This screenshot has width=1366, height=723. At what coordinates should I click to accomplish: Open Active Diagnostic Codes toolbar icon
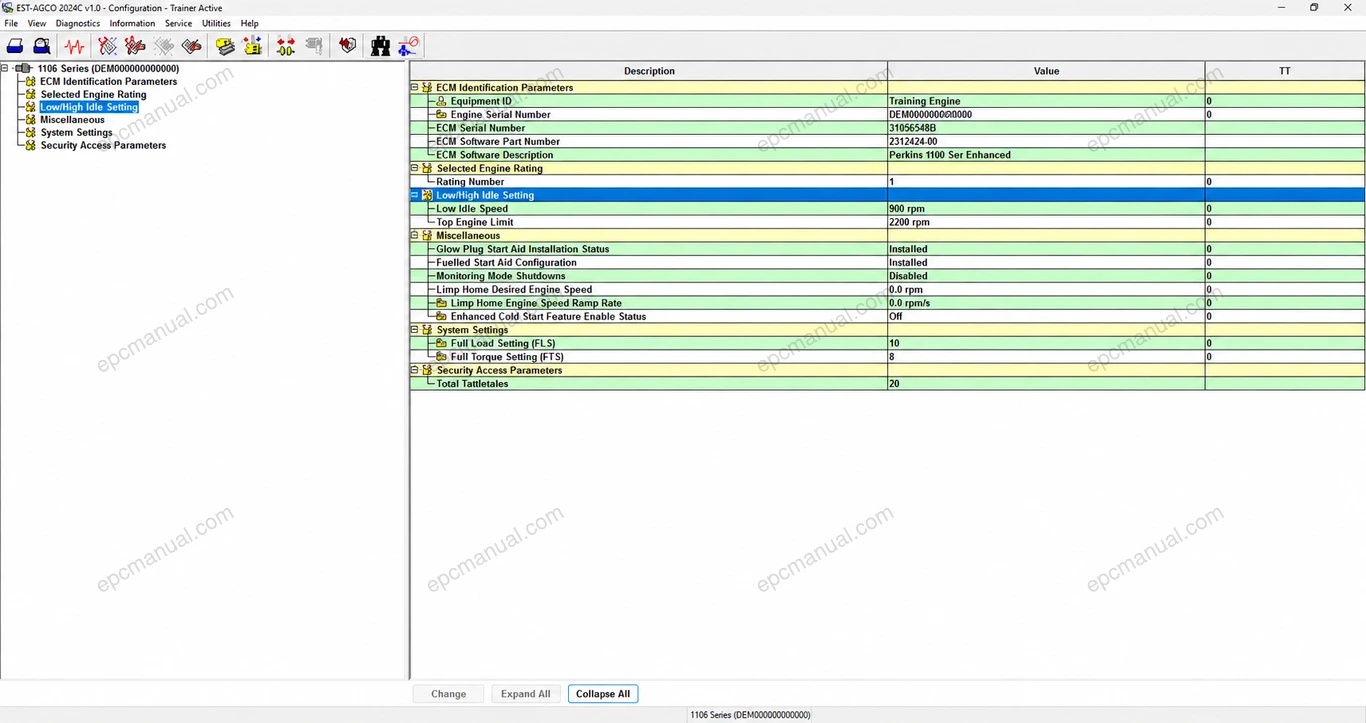(108, 46)
